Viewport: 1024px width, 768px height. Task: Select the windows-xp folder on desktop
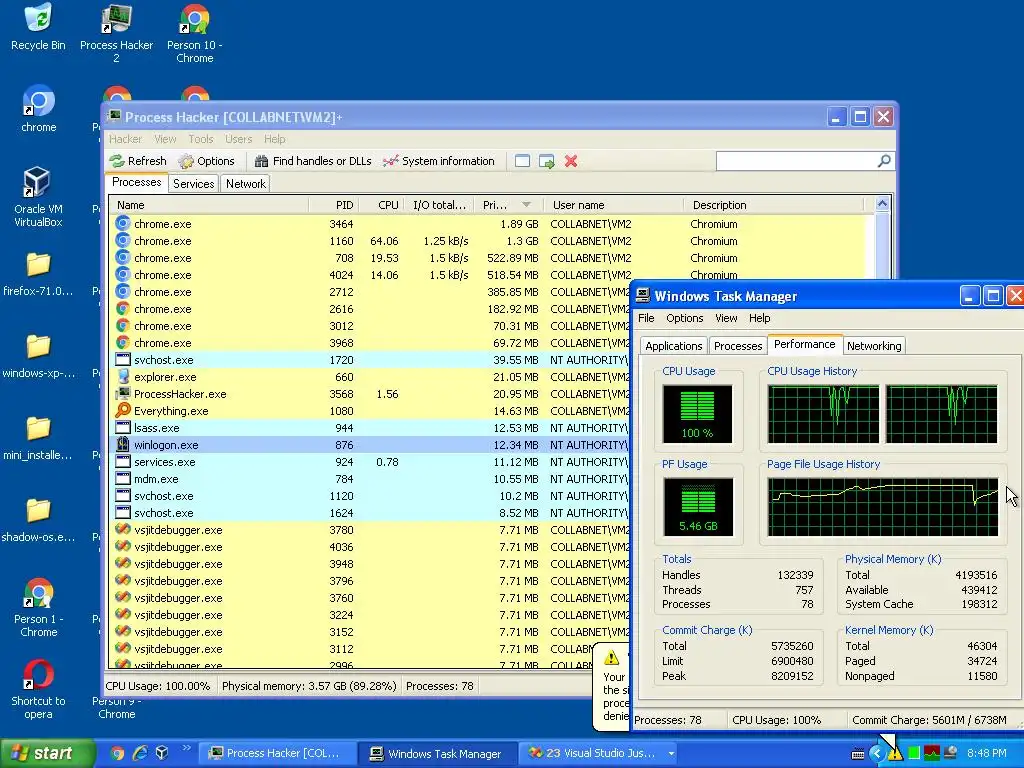[x=38, y=357]
